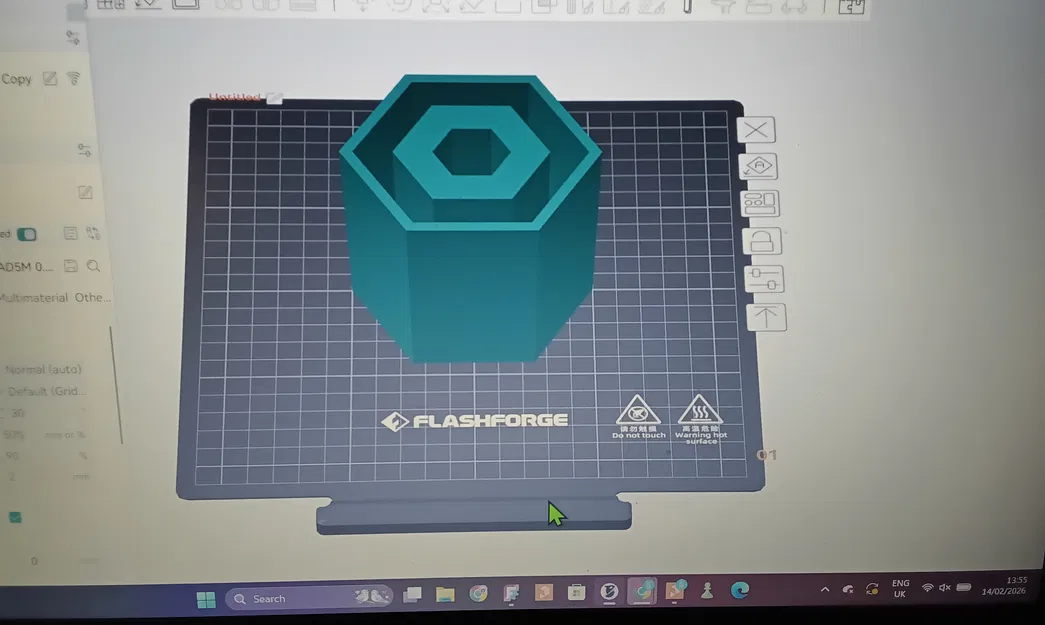This screenshot has width=1045, height=625.
Task: Click the field showing 0 near panel bottom
Action: click(34, 561)
